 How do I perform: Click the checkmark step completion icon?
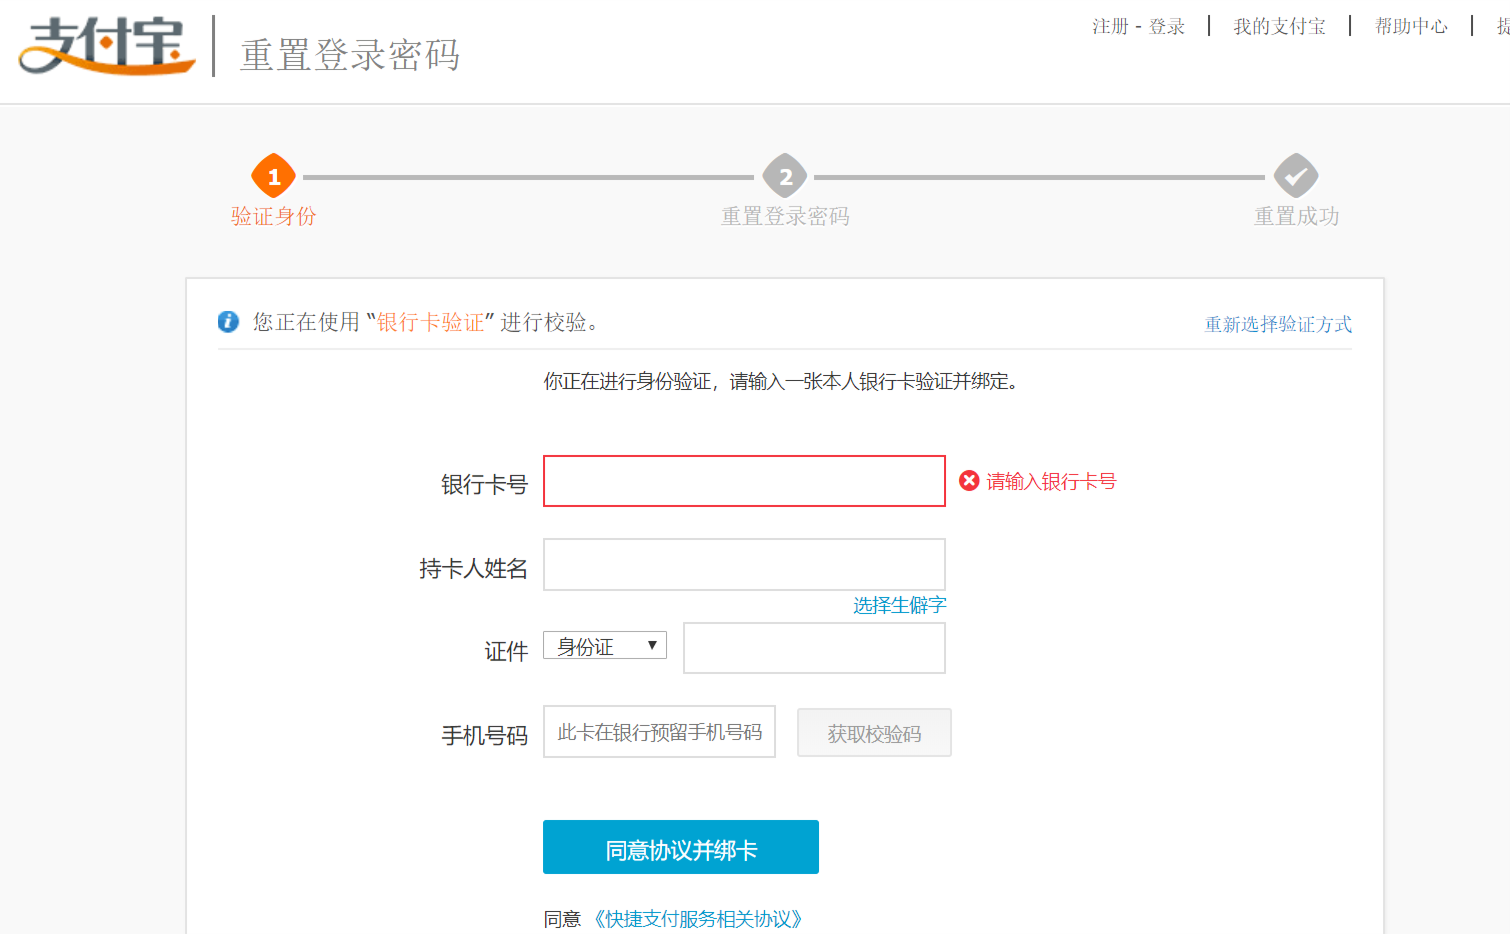coord(1296,177)
